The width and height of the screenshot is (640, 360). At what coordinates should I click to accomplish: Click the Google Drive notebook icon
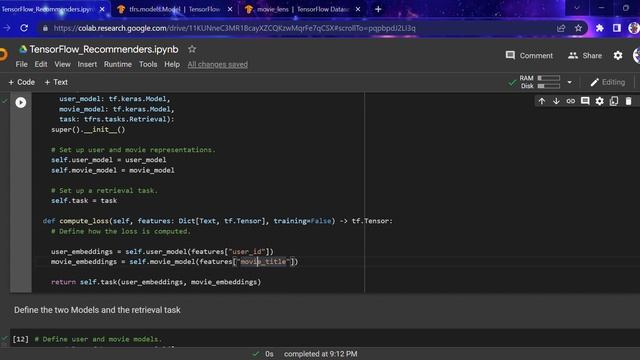click(x=23, y=49)
